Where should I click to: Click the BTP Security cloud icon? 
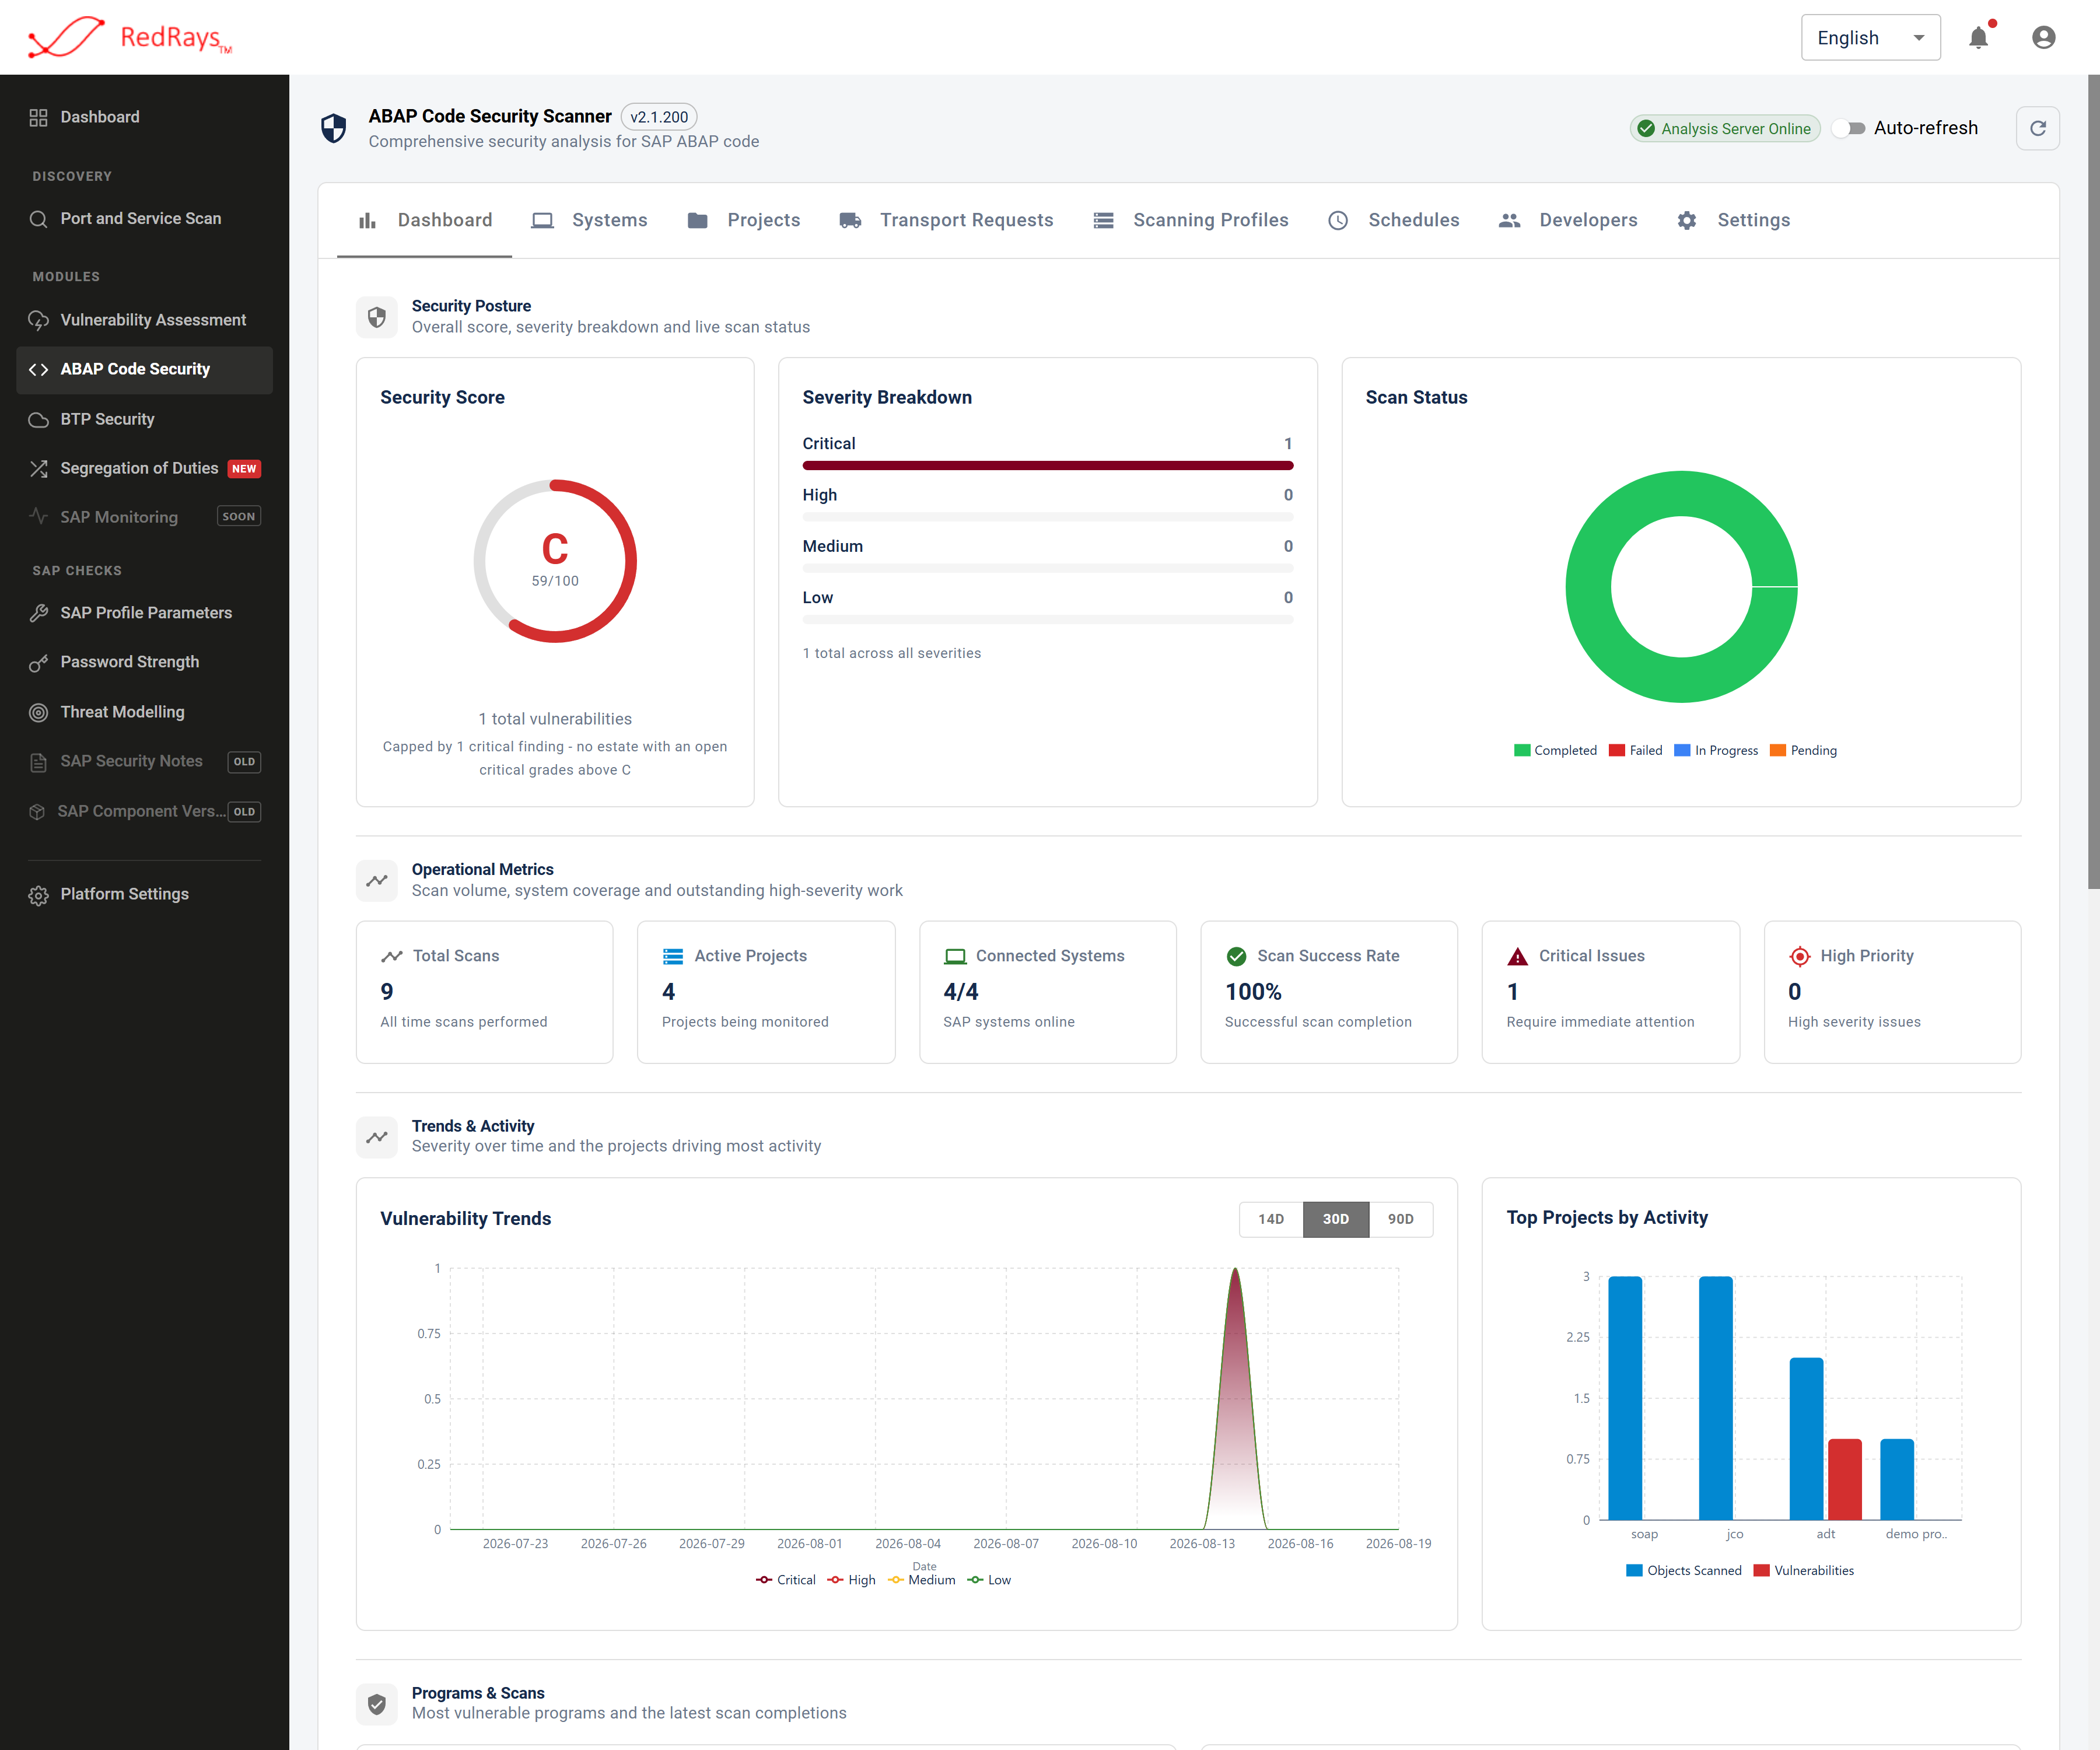click(39, 419)
